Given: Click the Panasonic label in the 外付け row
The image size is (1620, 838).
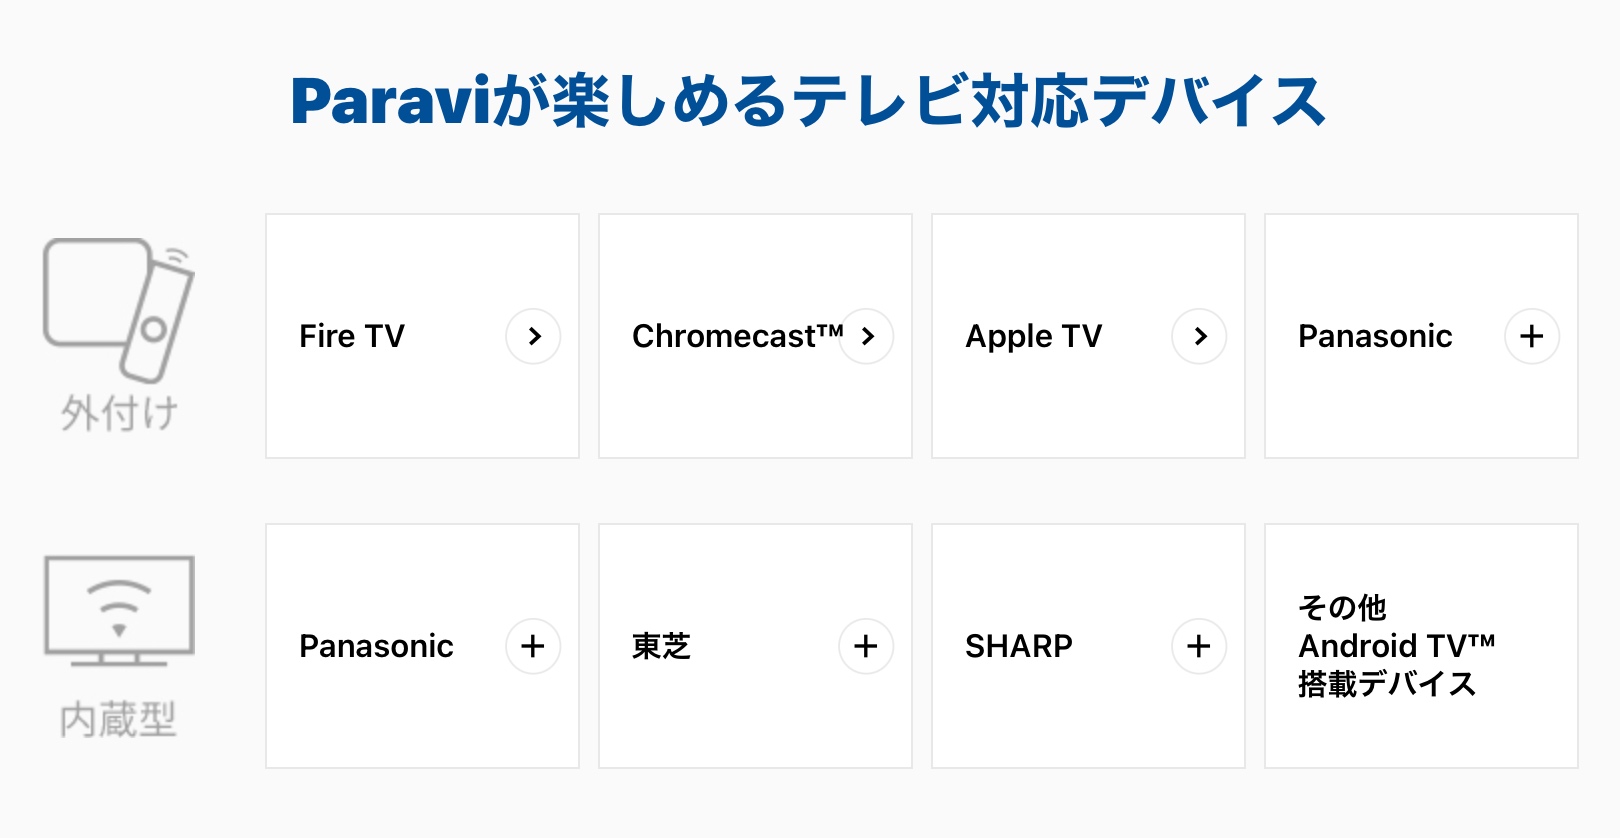Looking at the screenshot, I should click(1375, 336).
